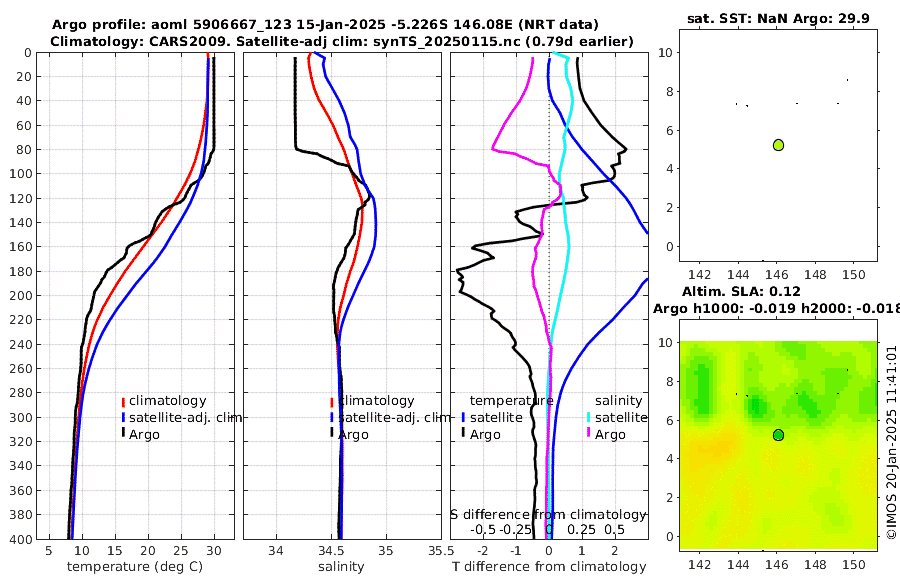
Task: Click the 100 depth tick label
Action: click(21, 174)
